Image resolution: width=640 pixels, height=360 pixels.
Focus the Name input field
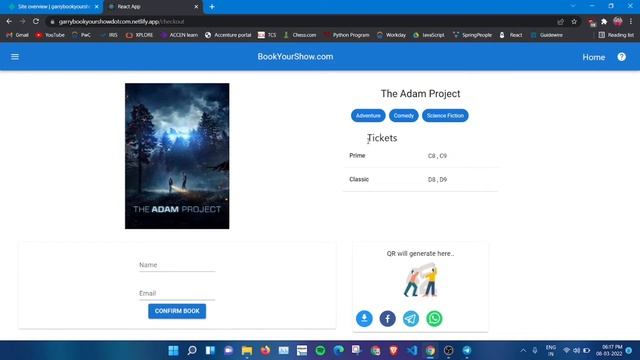pyautogui.click(x=177, y=265)
